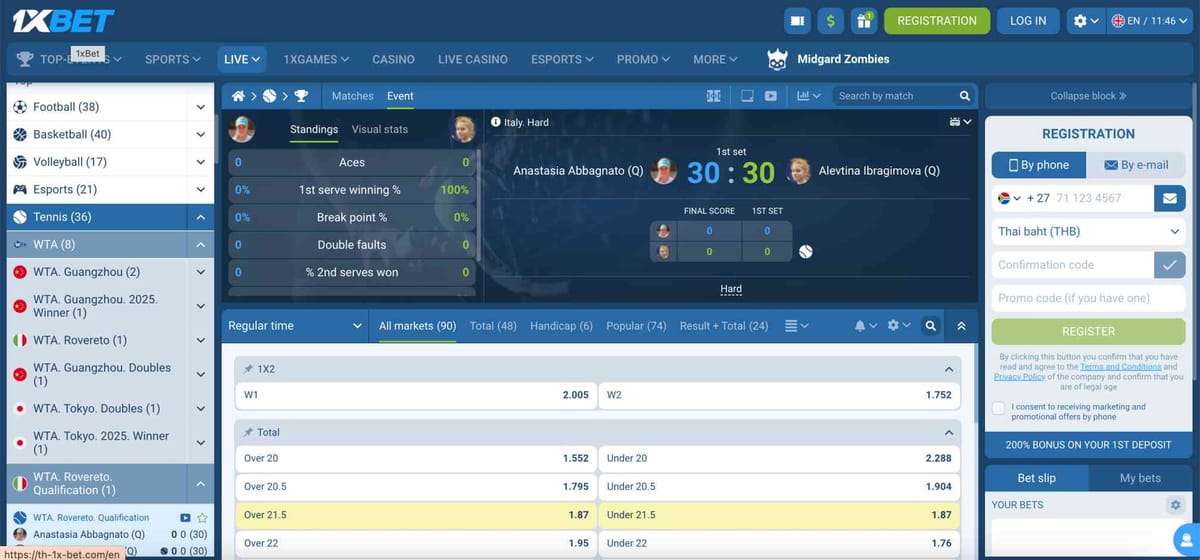Switch to the Matches tab
Screen dimensions: 1200x560
[352, 96]
